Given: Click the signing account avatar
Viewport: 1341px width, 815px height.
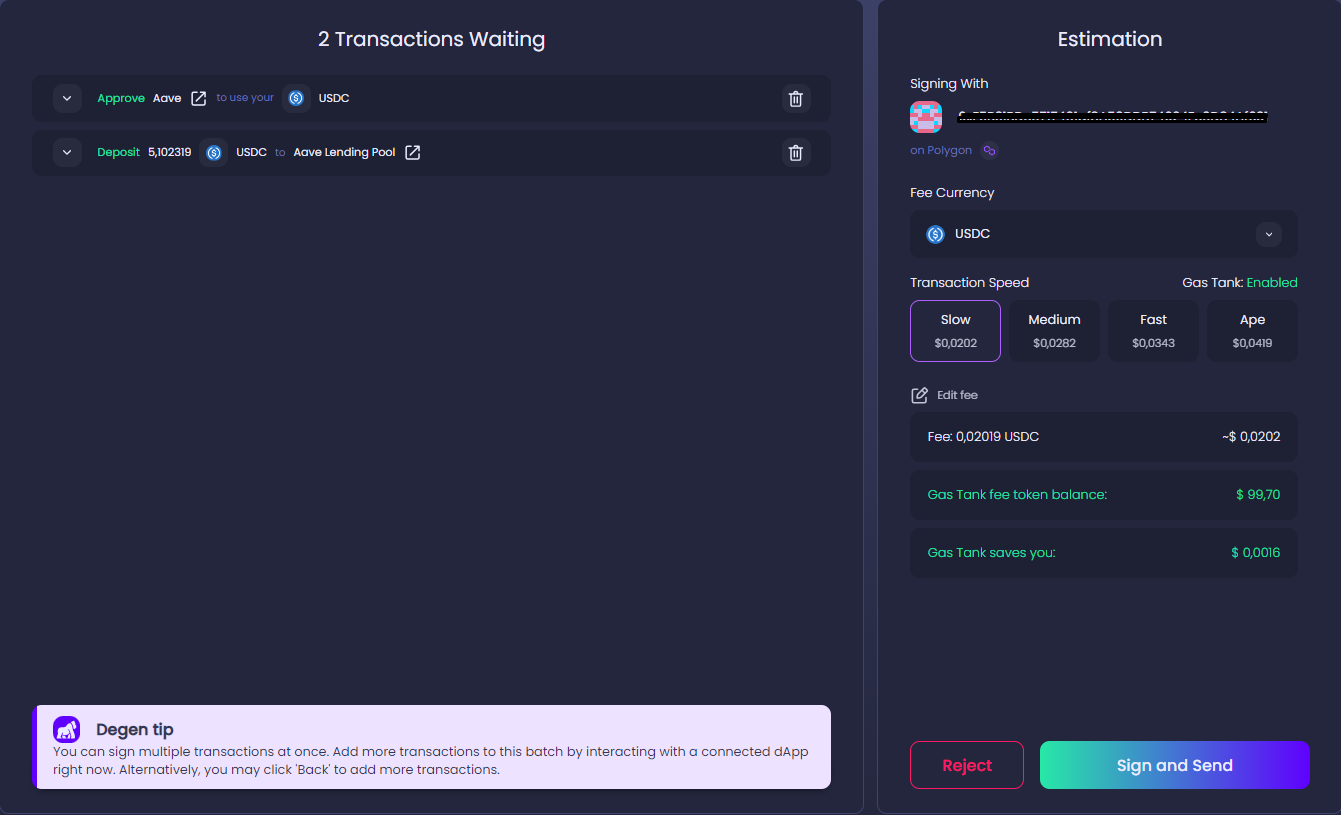Looking at the screenshot, I should coord(926,117).
